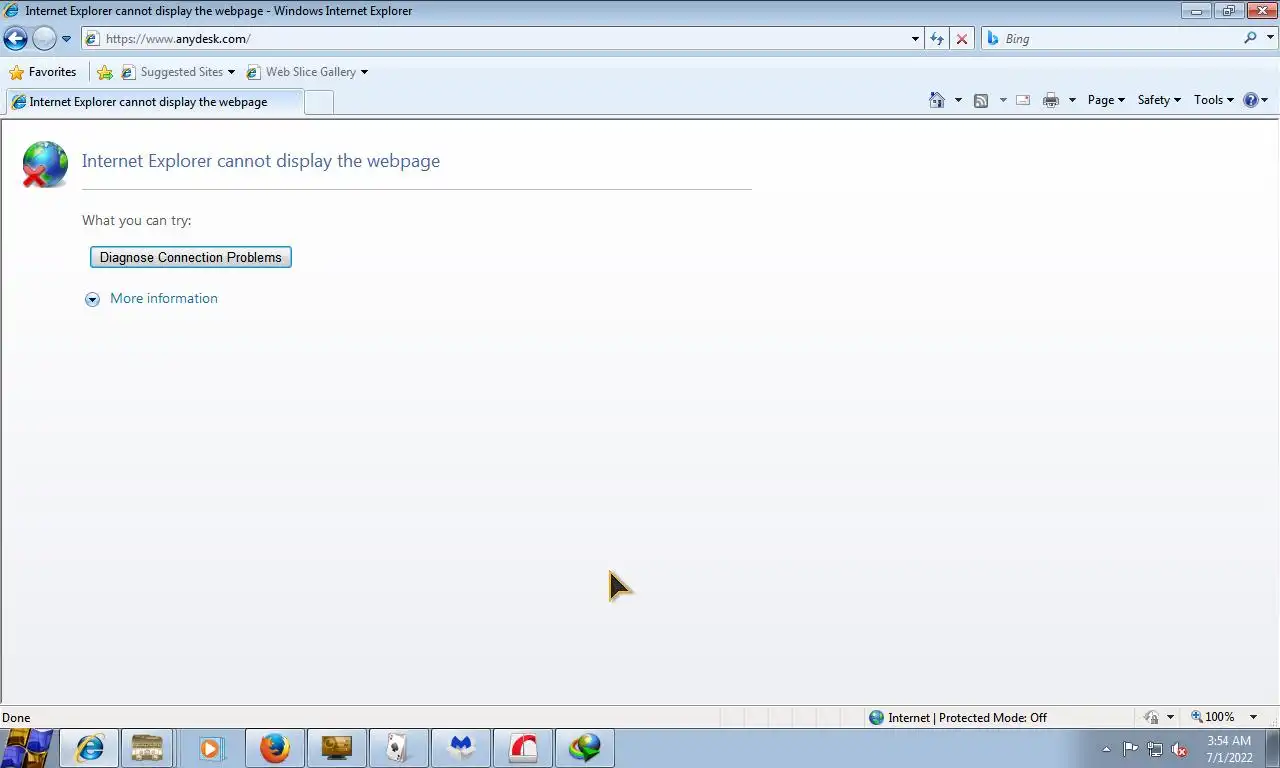Click the Print icon
This screenshot has width=1280, height=768.
(x=1051, y=100)
